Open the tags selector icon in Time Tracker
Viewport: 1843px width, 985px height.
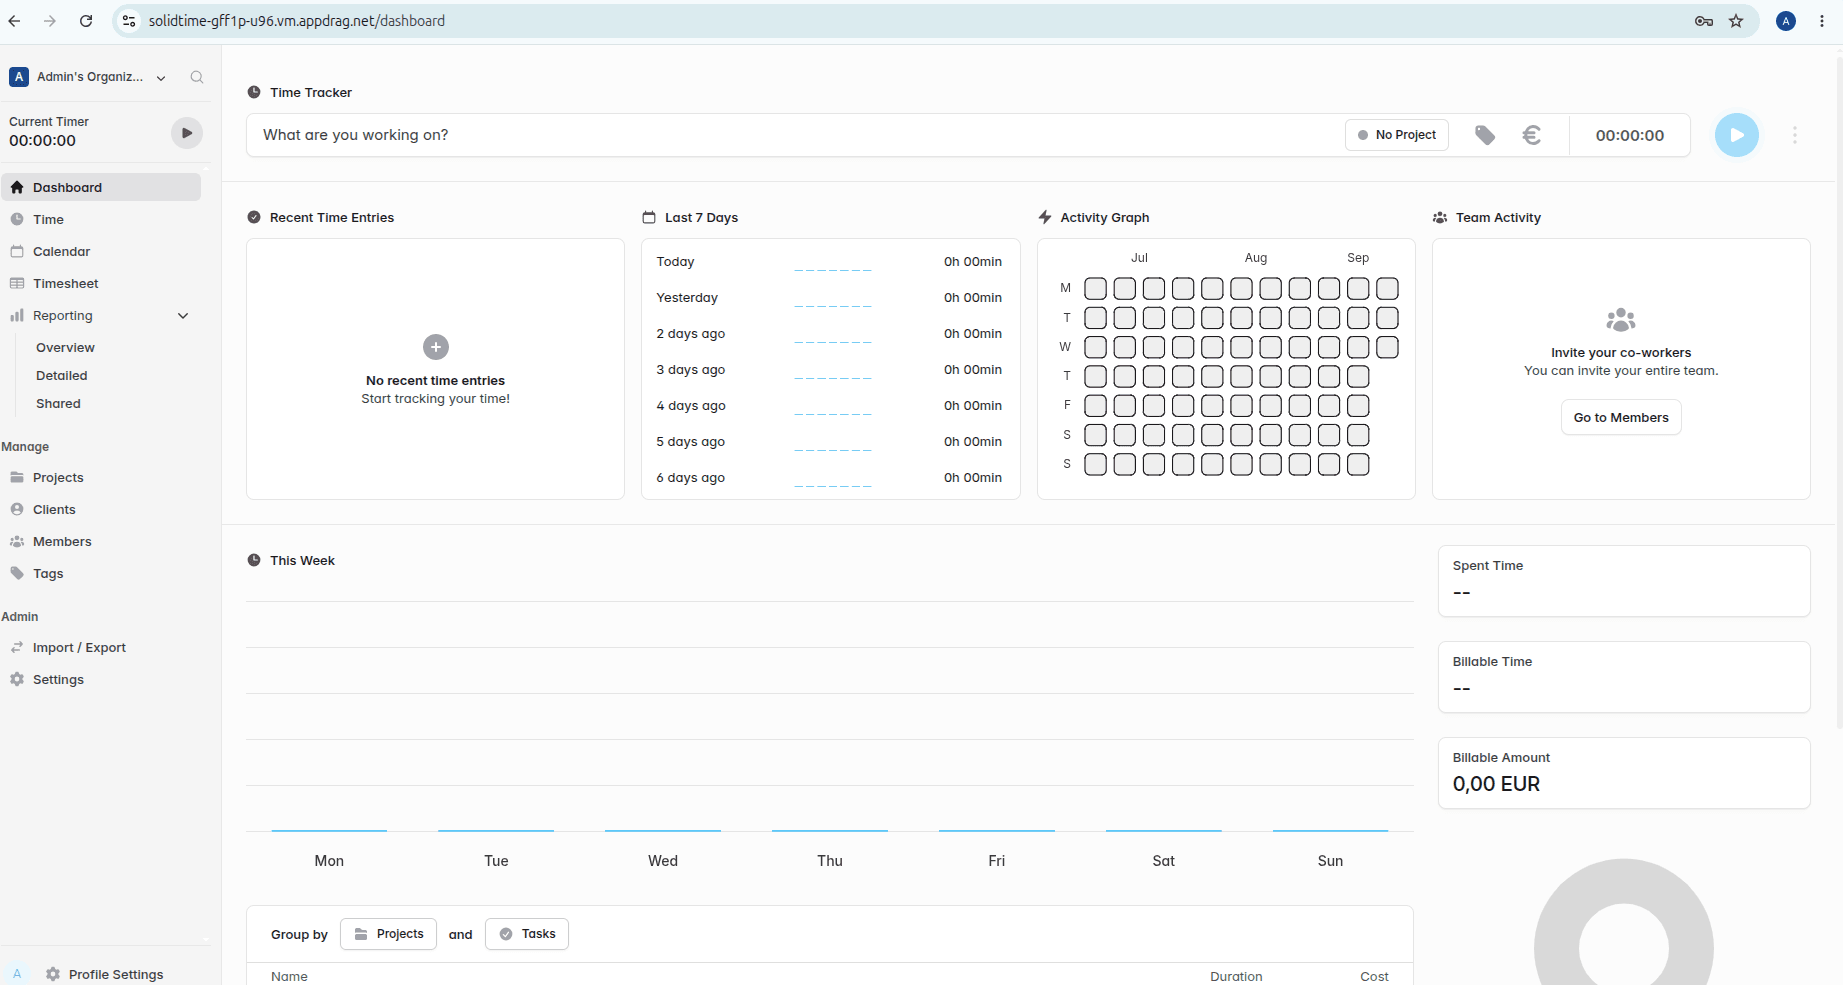pyautogui.click(x=1485, y=135)
